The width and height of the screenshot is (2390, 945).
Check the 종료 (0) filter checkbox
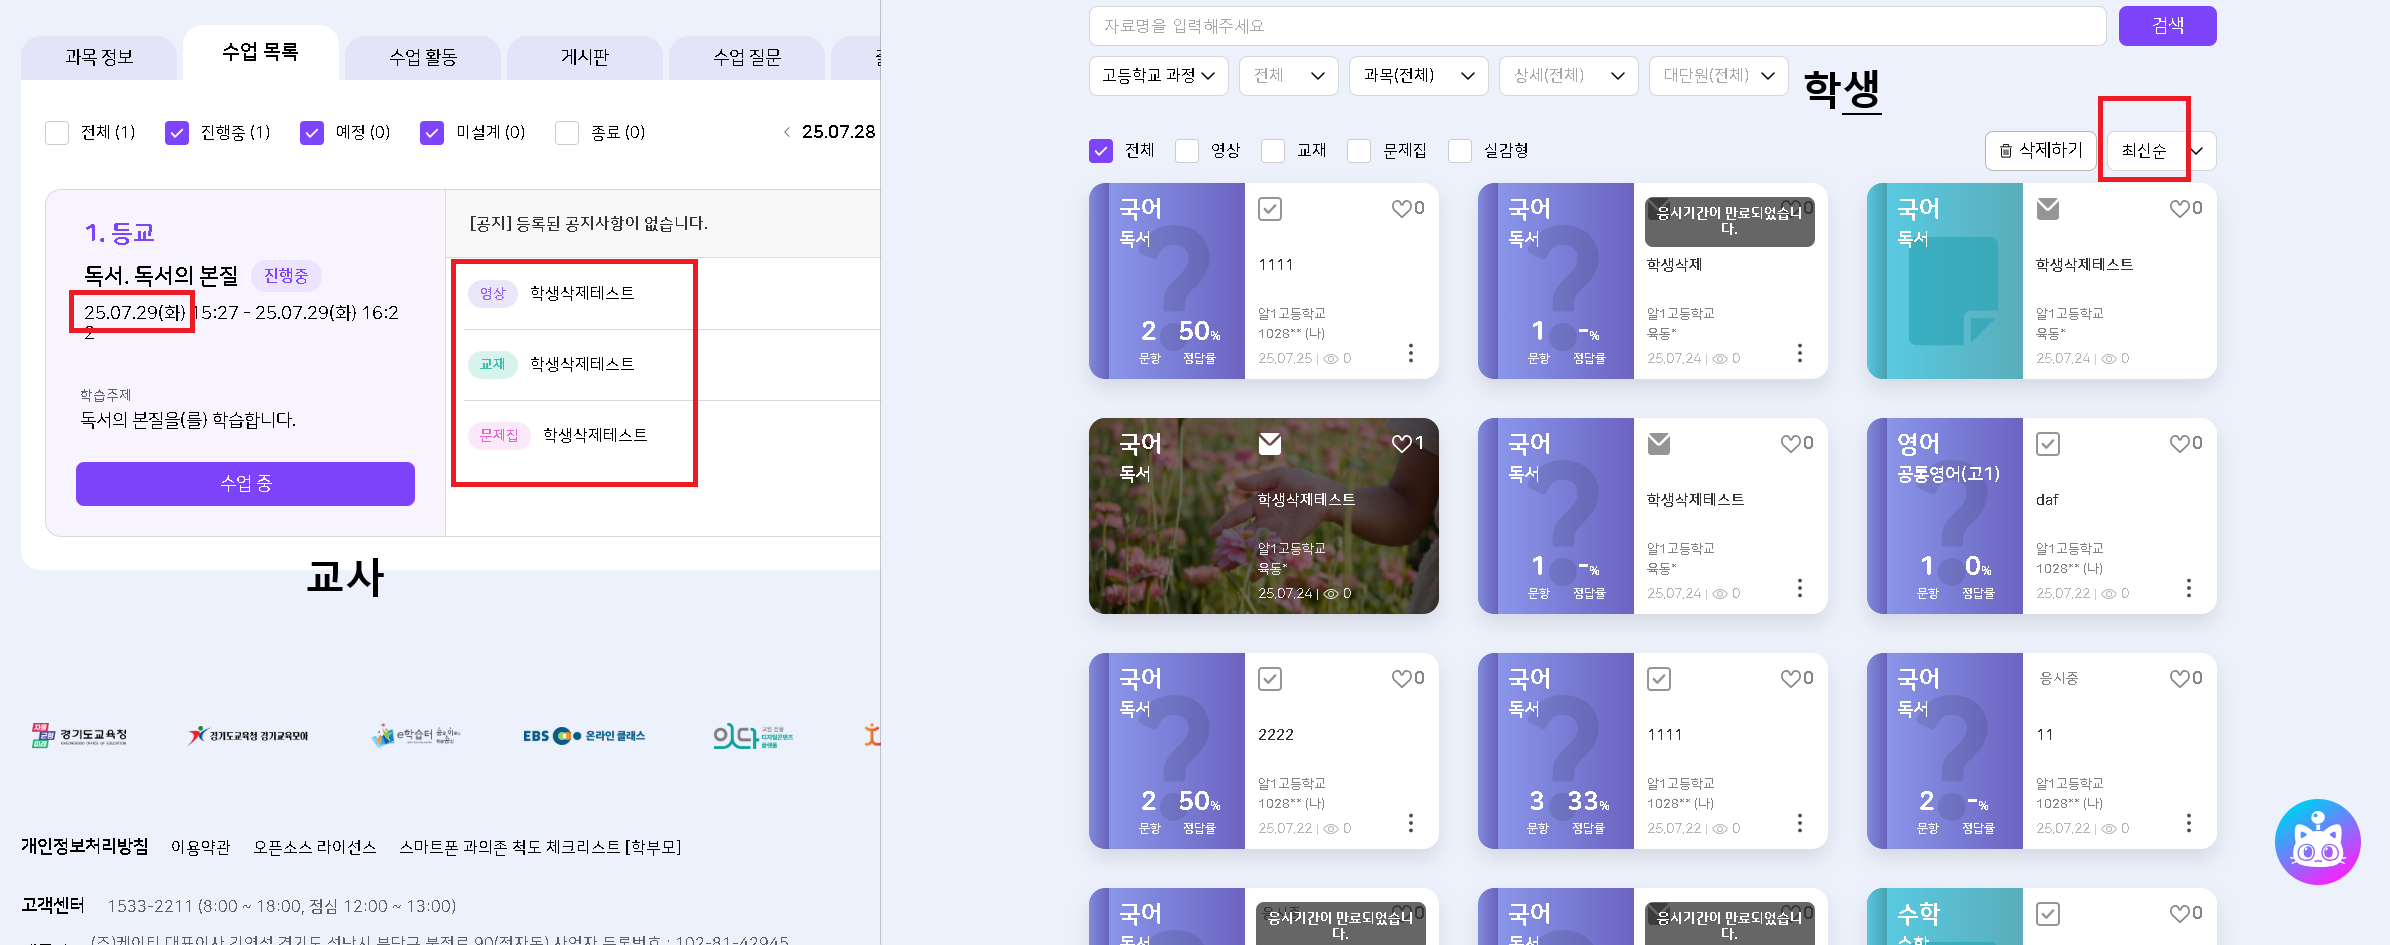pyautogui.click(x=567, y=133)
